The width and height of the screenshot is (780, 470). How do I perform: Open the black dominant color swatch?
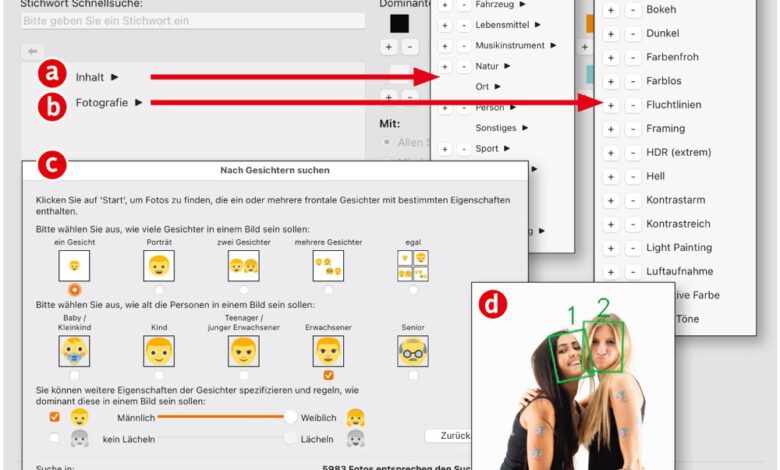point(399,23)
